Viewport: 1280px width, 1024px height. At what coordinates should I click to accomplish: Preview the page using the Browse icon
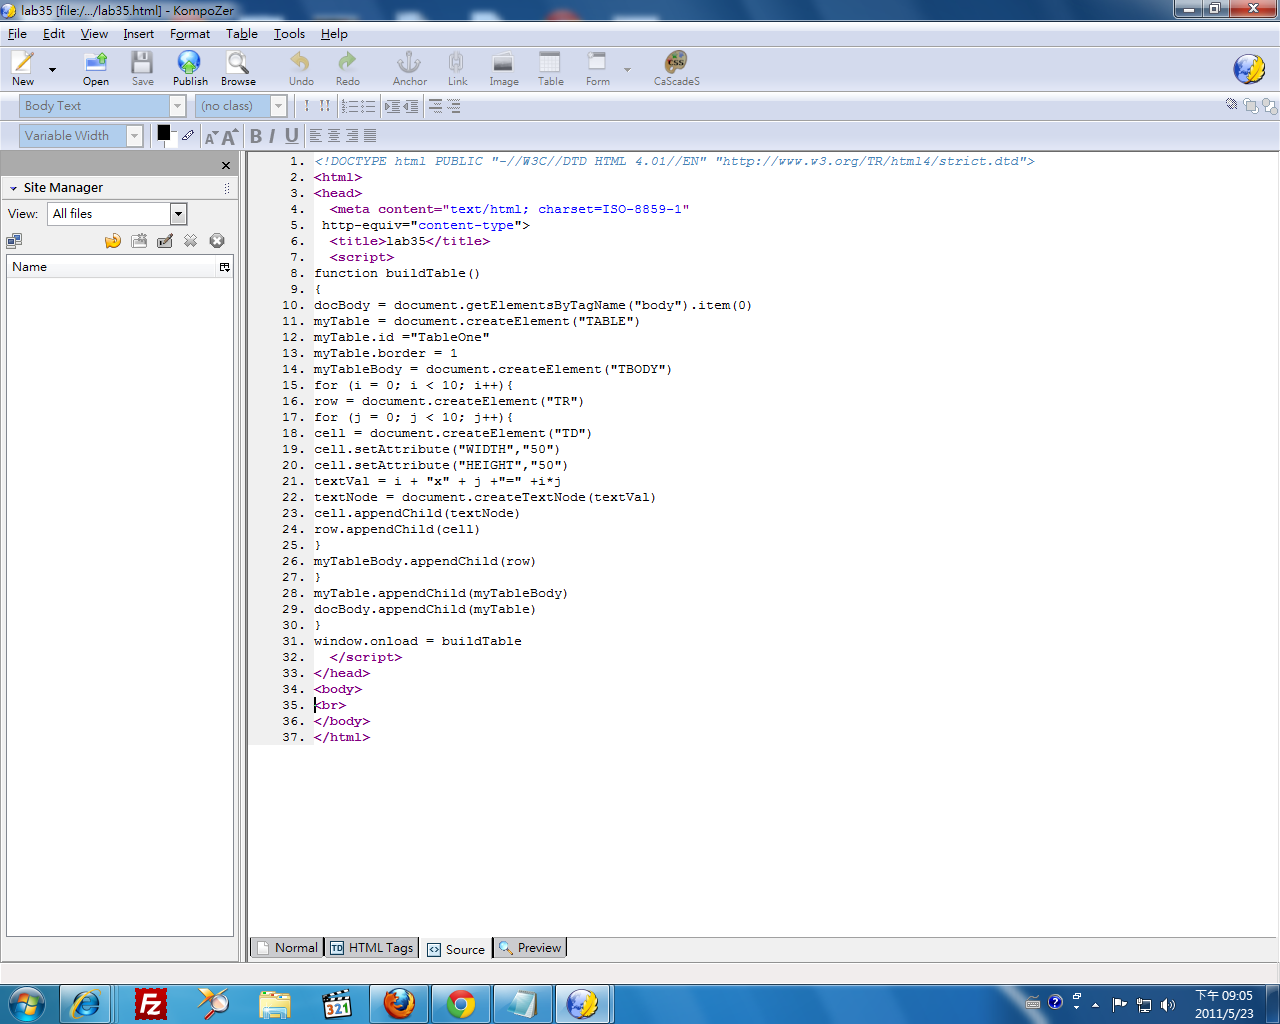pos(238,68)
